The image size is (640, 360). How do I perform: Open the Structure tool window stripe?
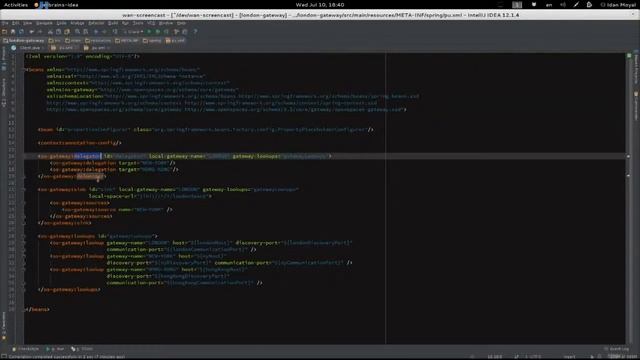tap(4, 92)
